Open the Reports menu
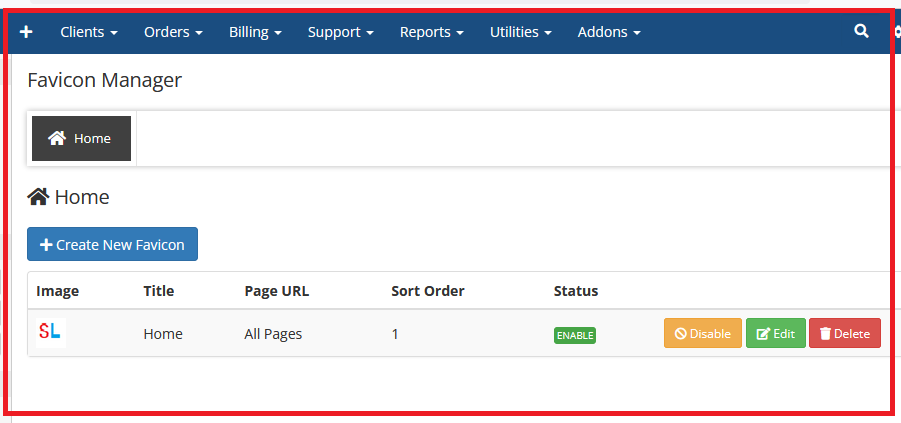Image resolution: width=901 pixels, height=423 pixels. (431, 32)
